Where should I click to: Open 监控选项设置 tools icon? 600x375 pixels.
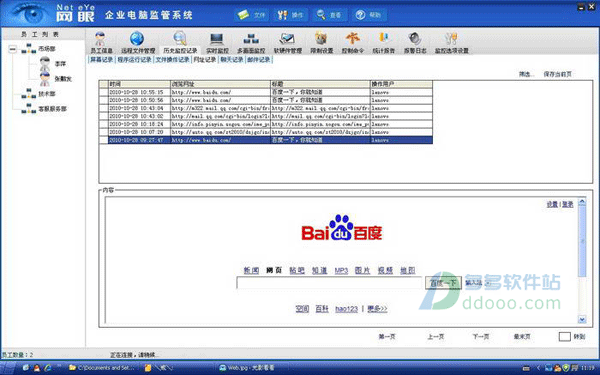(452, 42)
